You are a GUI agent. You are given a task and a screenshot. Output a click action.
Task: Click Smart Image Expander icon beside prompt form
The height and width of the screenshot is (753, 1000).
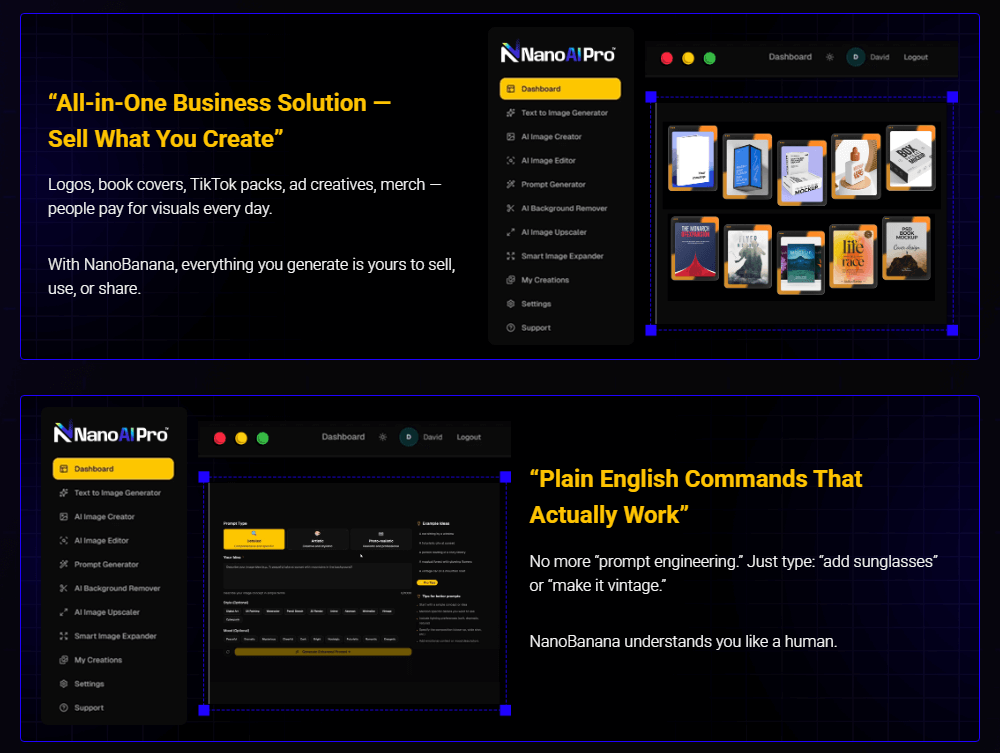[64, 636]
